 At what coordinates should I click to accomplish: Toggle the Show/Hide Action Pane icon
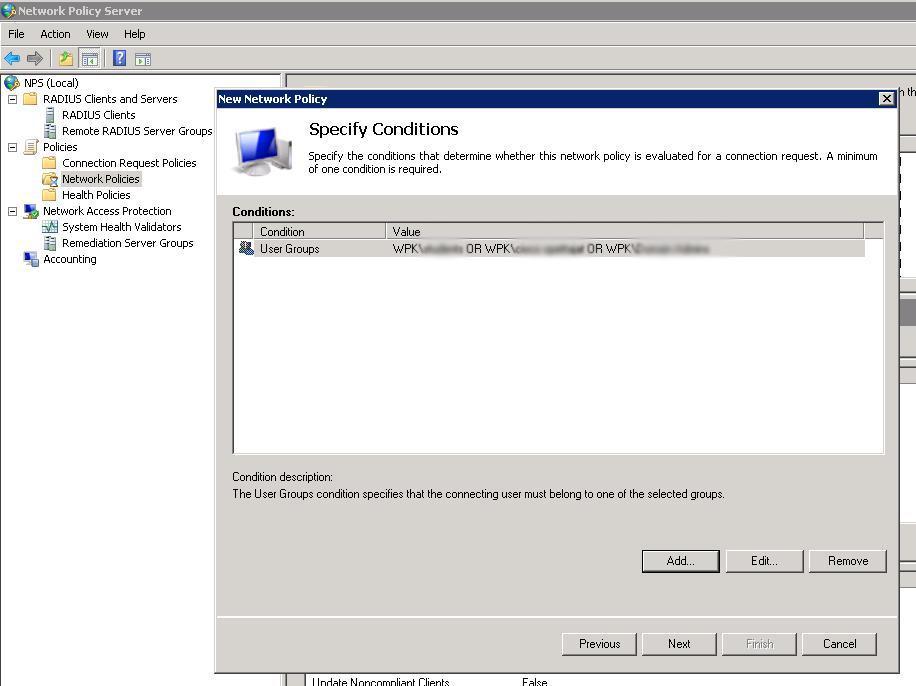click(143, 58)
